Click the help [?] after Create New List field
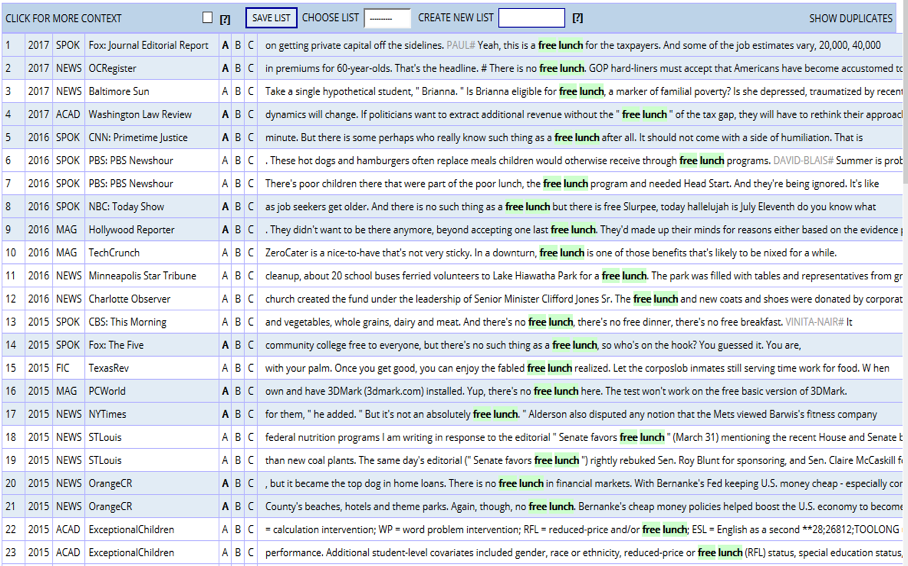Screen dimensions: 908x566 pos(578,18)
